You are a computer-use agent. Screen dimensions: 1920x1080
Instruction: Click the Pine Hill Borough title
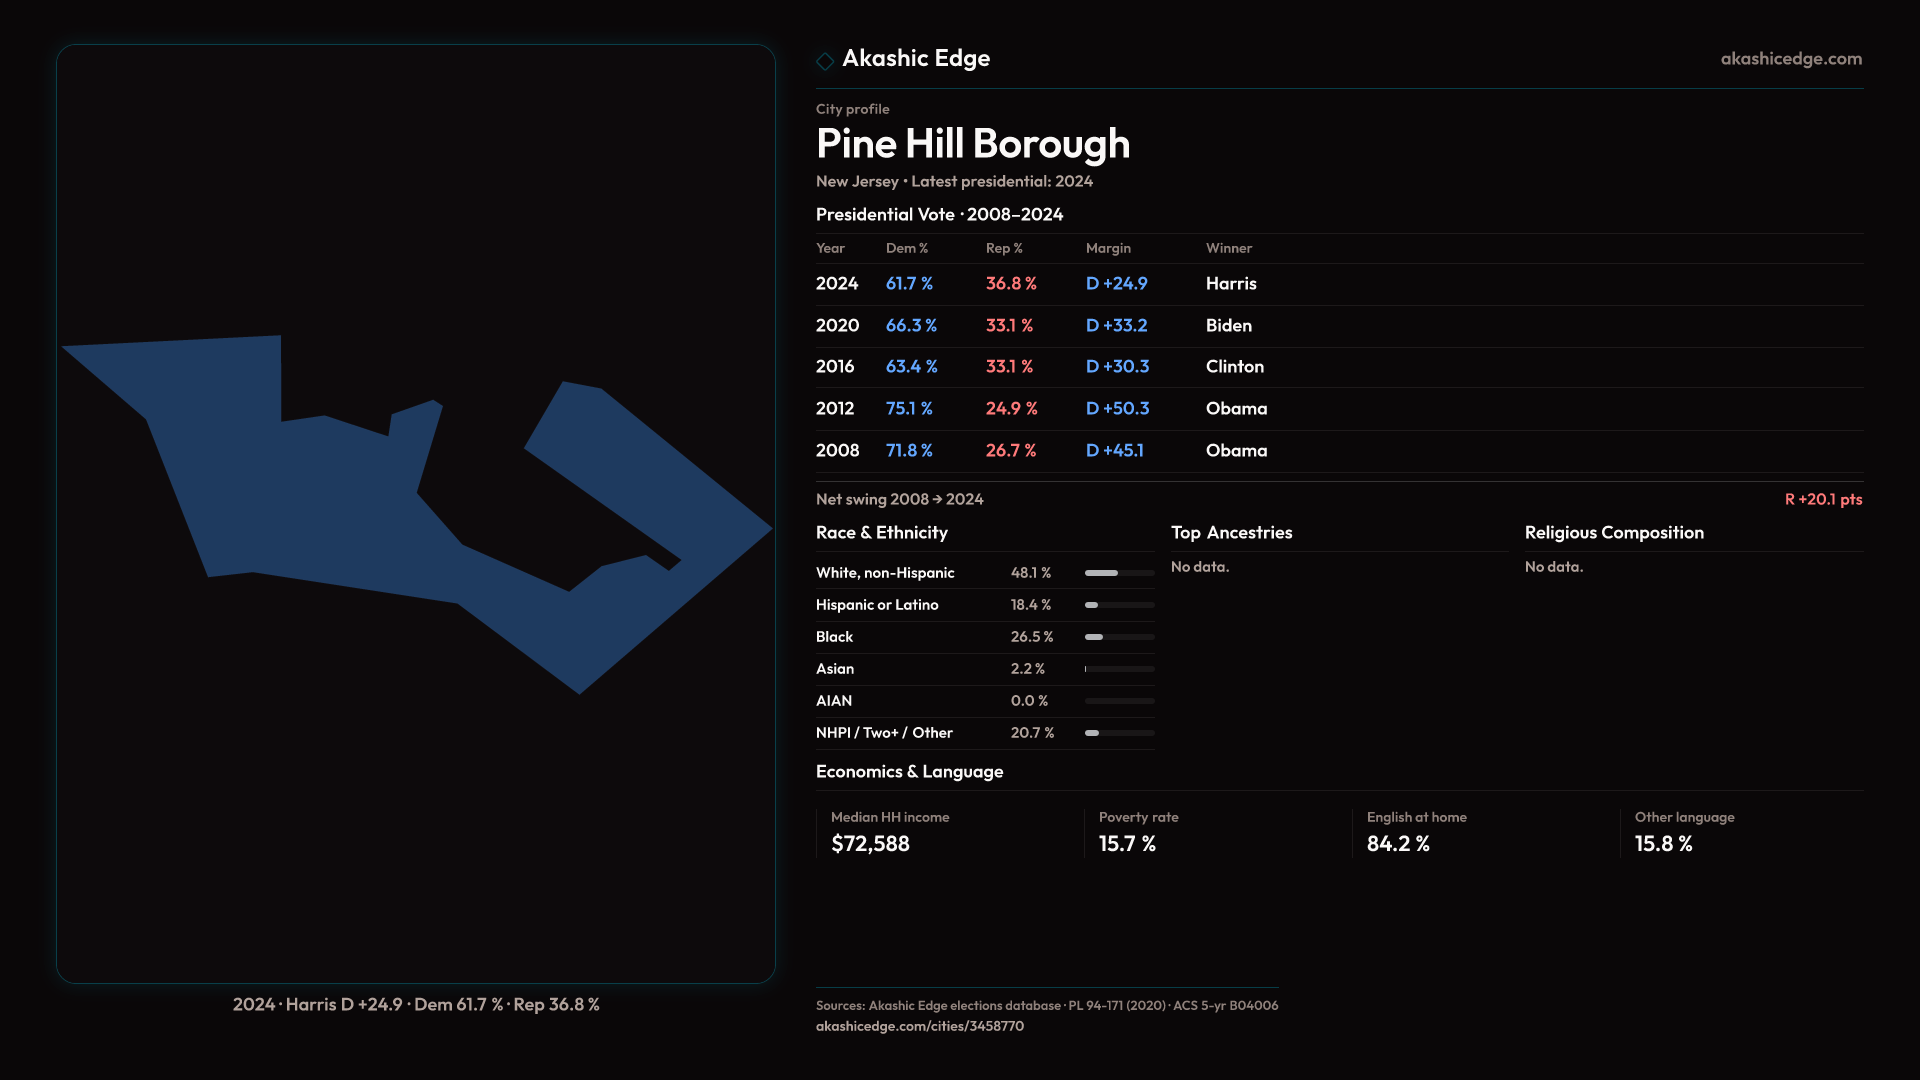(972, 144)
